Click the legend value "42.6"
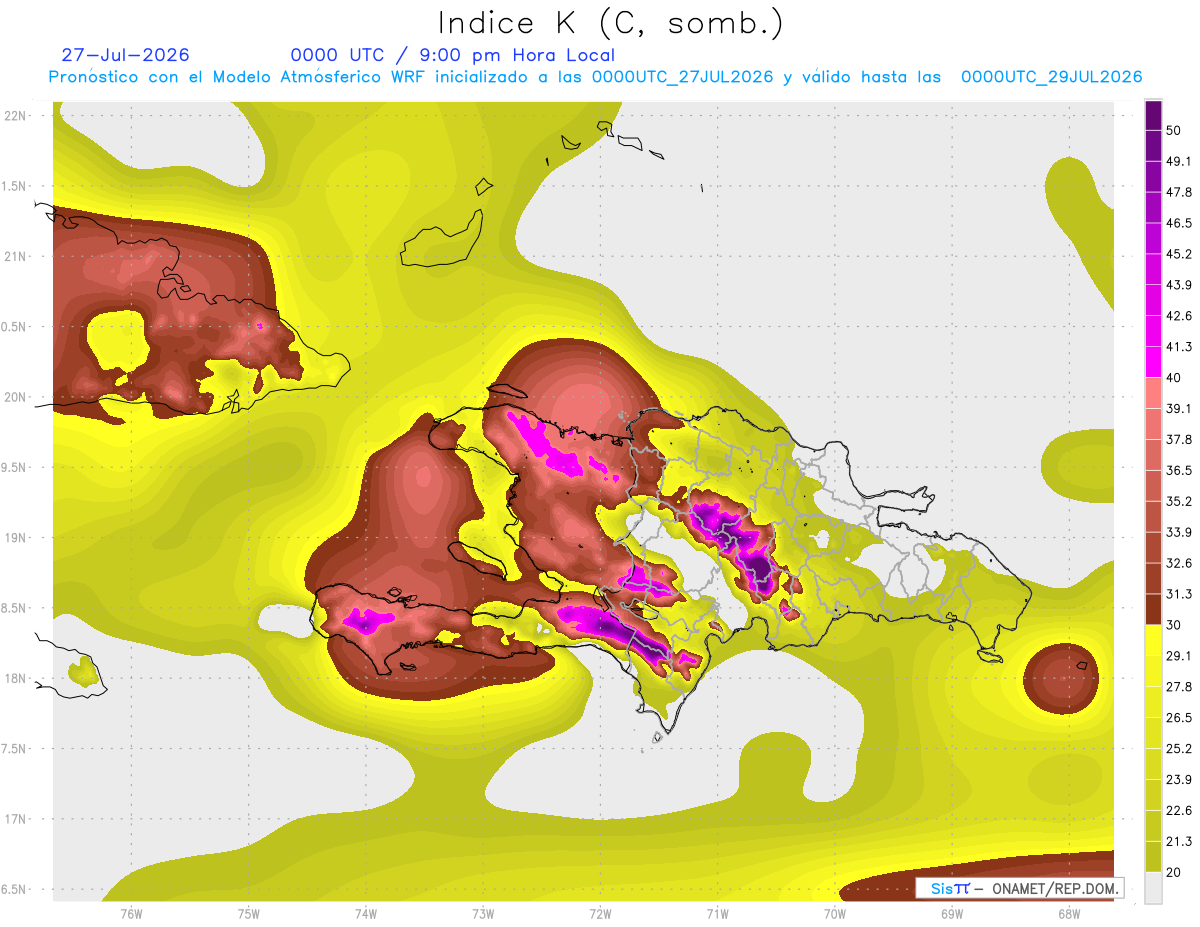The height and width of the screenshot is (927, 1200). tap(1178, 316)
